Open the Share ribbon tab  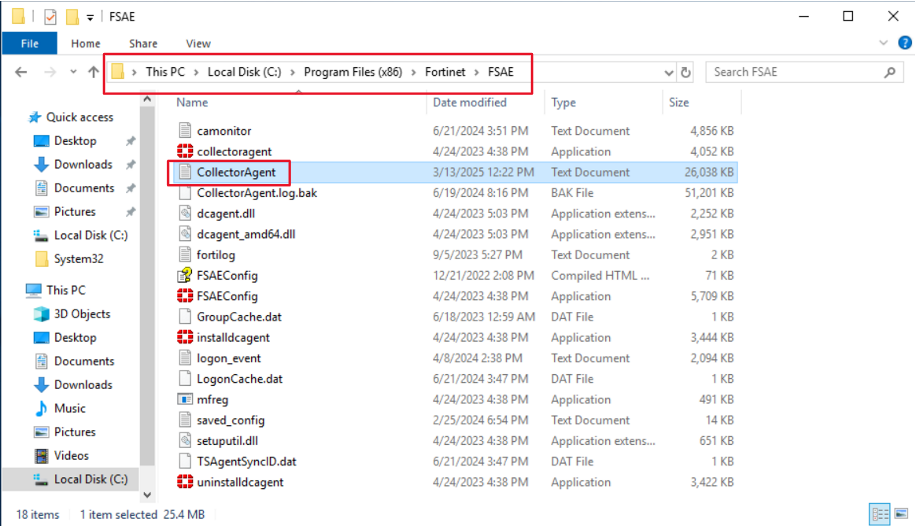[143, 43]
